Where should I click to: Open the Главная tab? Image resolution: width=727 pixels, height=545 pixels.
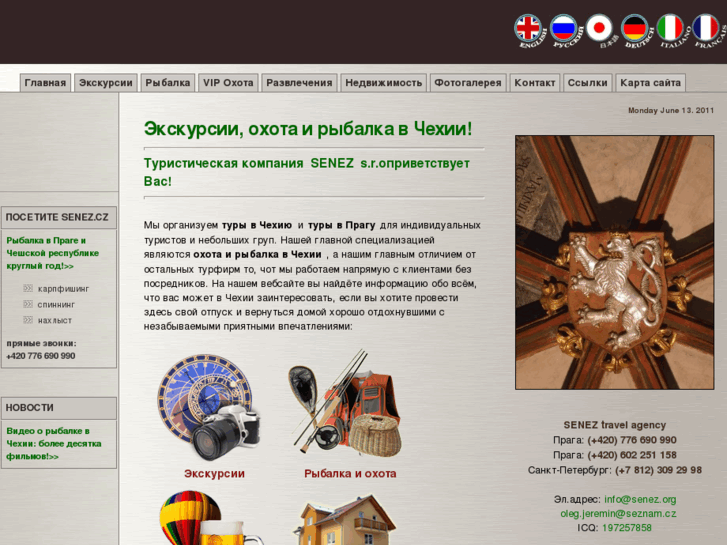(x=45, y=83)
